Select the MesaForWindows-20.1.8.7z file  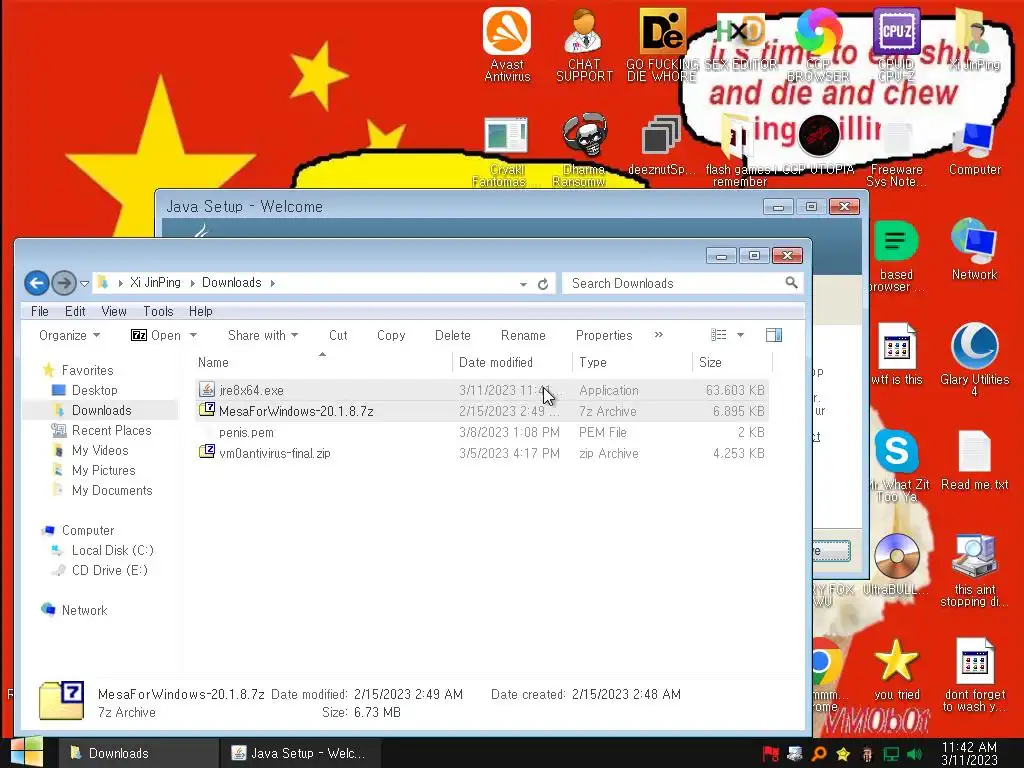click(x=482, y=411)
